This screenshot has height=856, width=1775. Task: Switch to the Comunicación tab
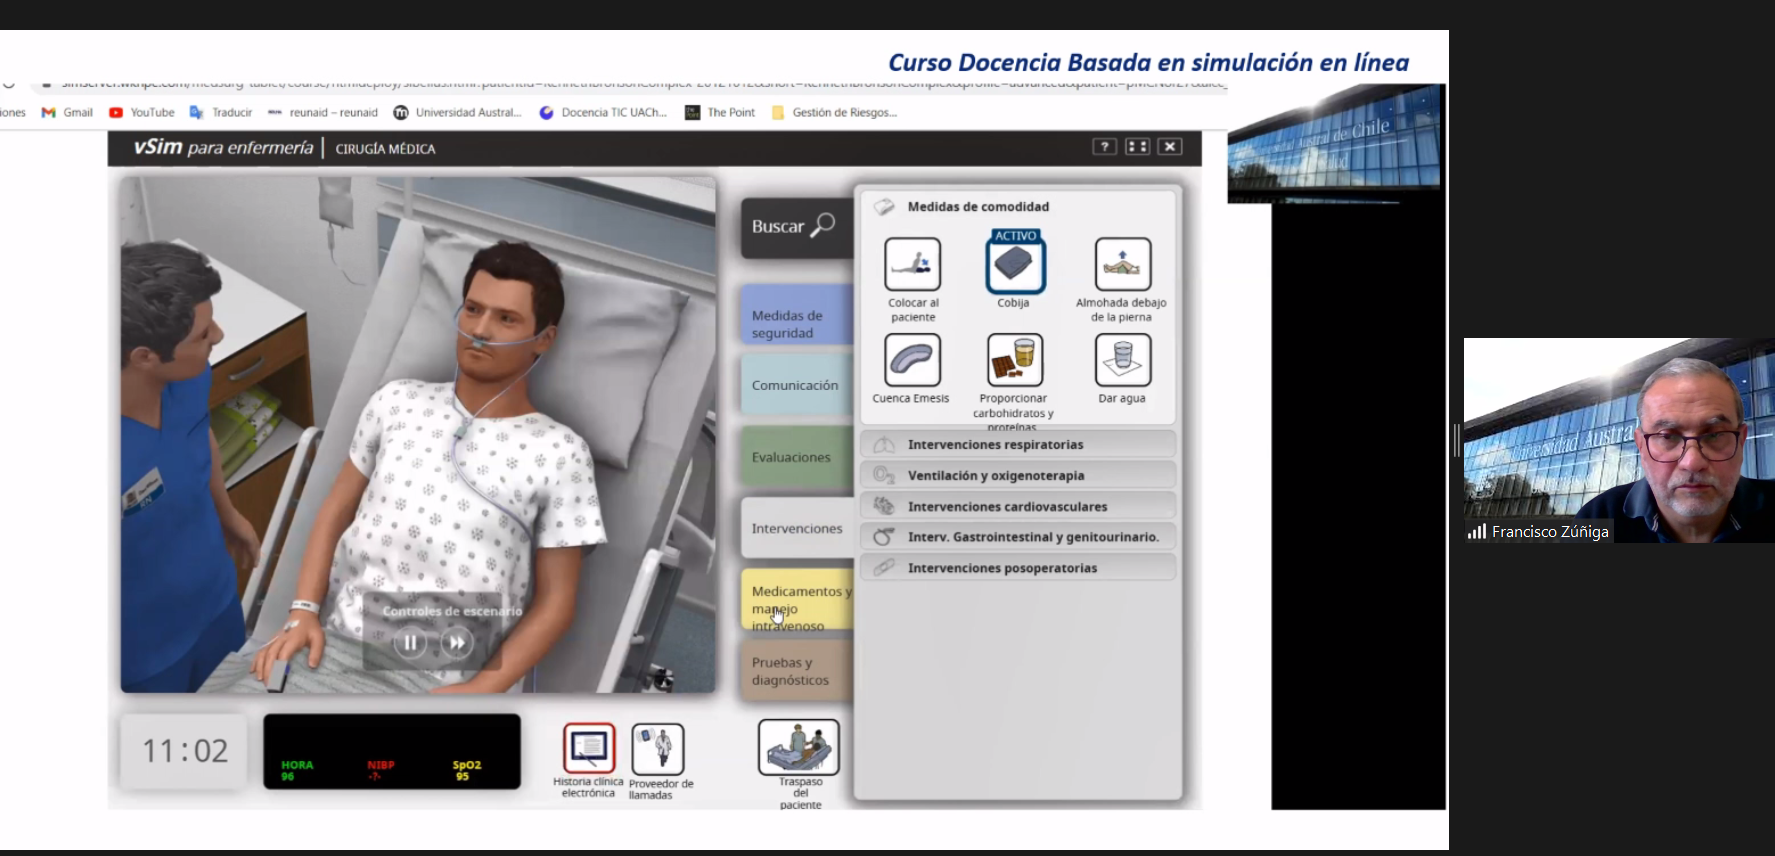point(796,385)
